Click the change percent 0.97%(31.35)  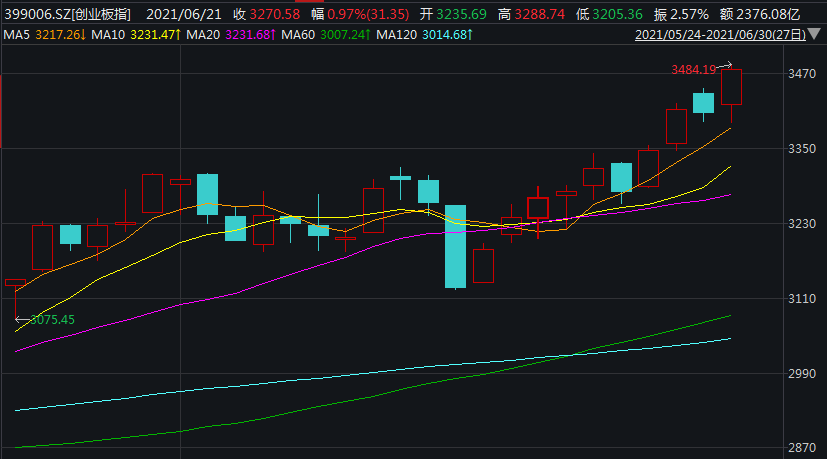pyautogui.click(x=368, y=14)
